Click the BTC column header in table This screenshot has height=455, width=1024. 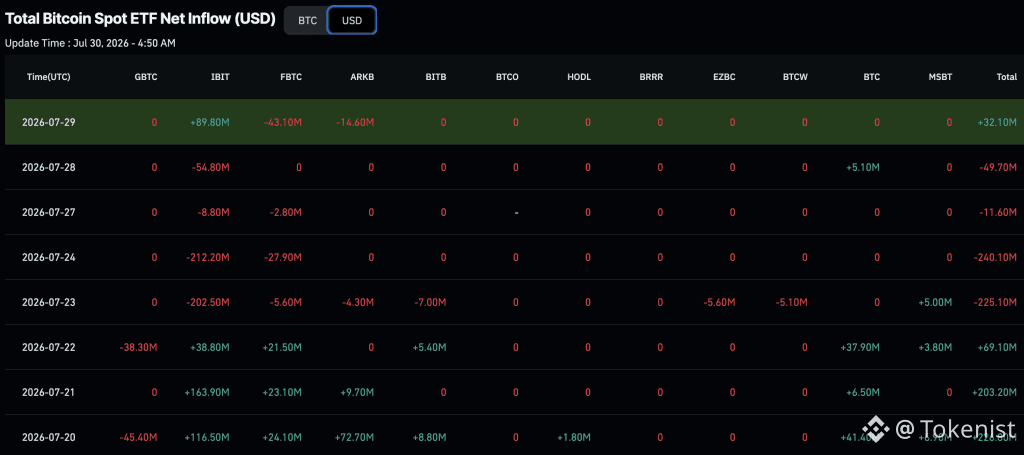[x=872, y=77]
